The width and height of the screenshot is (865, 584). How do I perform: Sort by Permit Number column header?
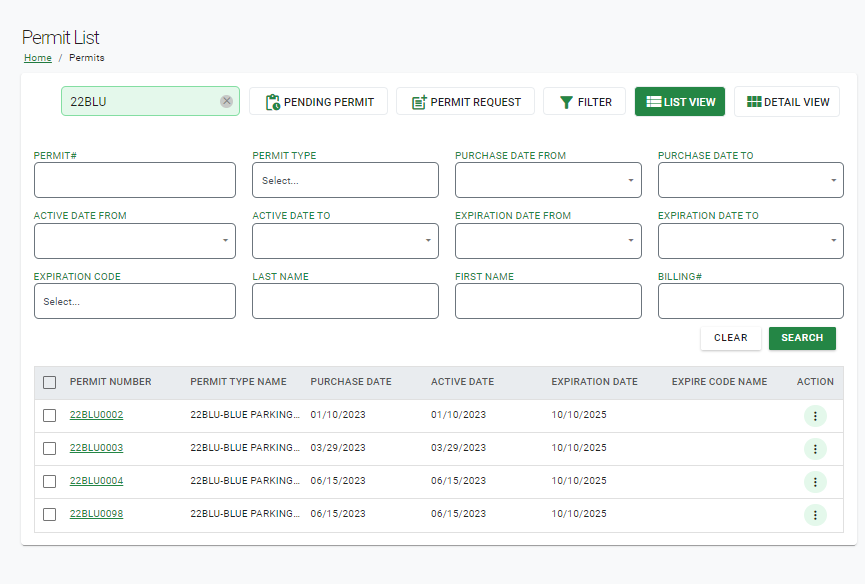coord(110,382)
